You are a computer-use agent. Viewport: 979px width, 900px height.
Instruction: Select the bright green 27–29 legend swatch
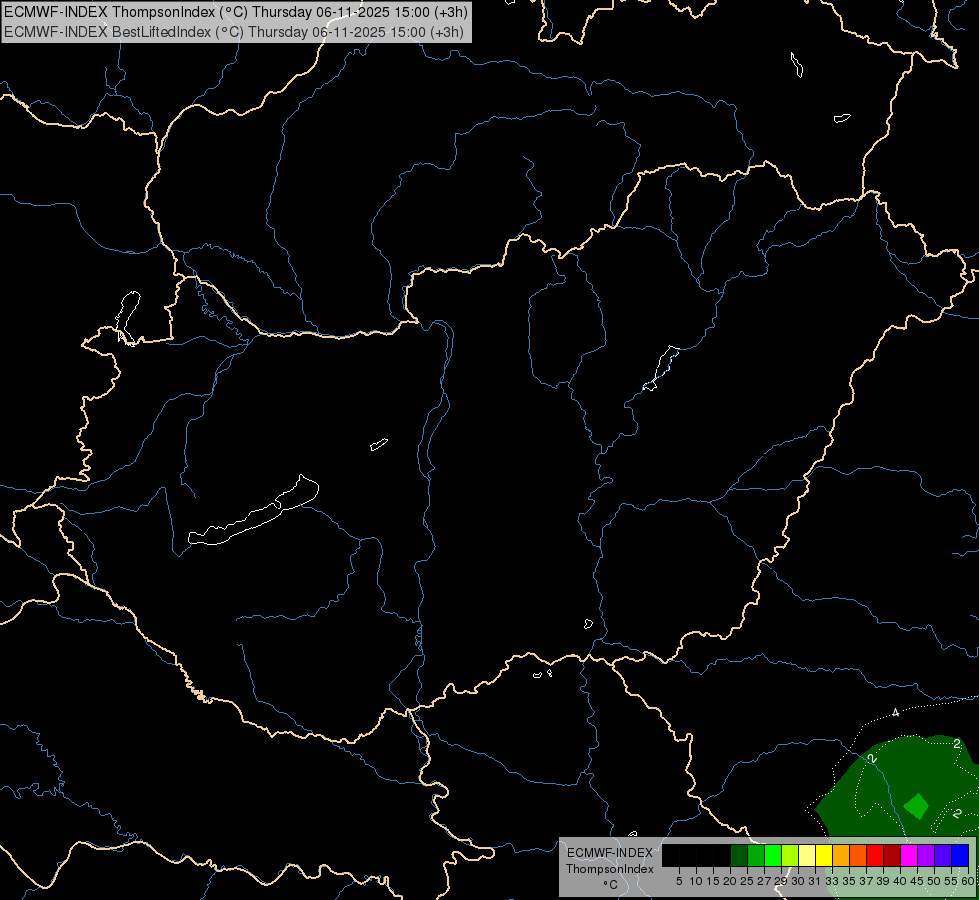[773, 855]
